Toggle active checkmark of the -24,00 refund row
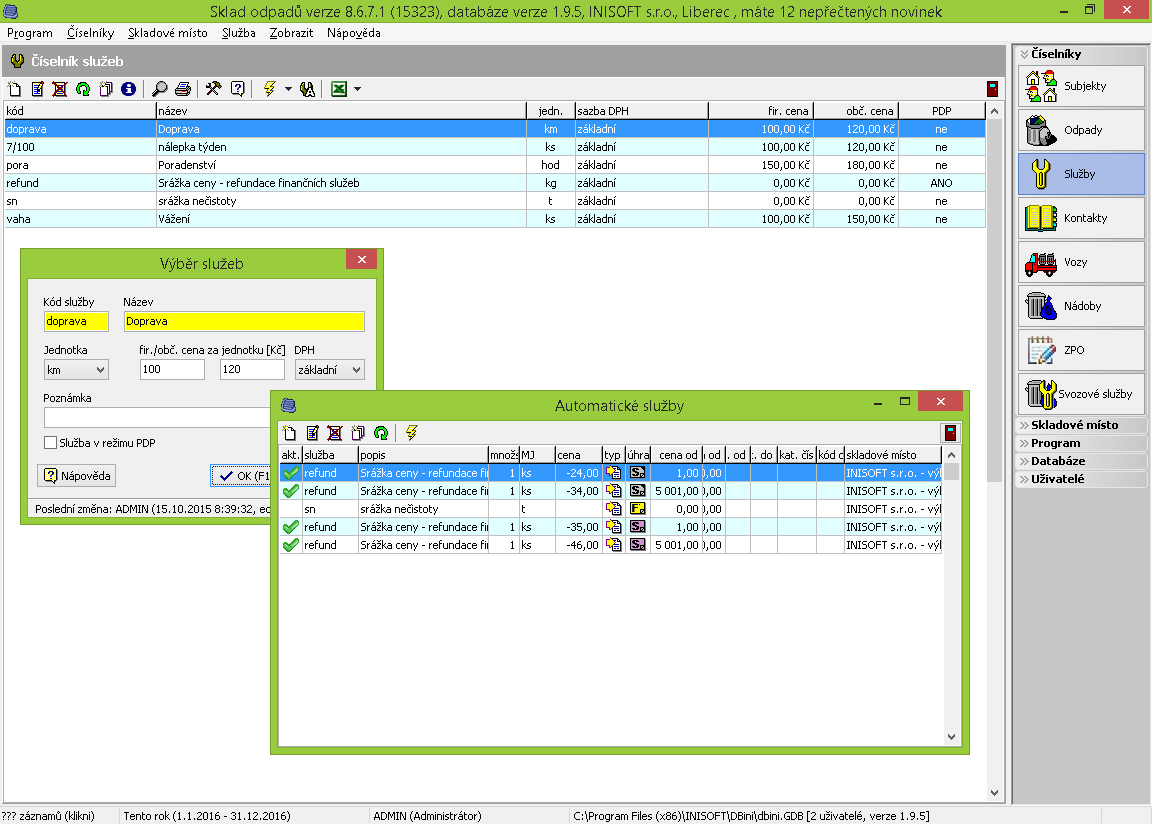Viewport: 1152px width, 824px height. click(291, 473)
